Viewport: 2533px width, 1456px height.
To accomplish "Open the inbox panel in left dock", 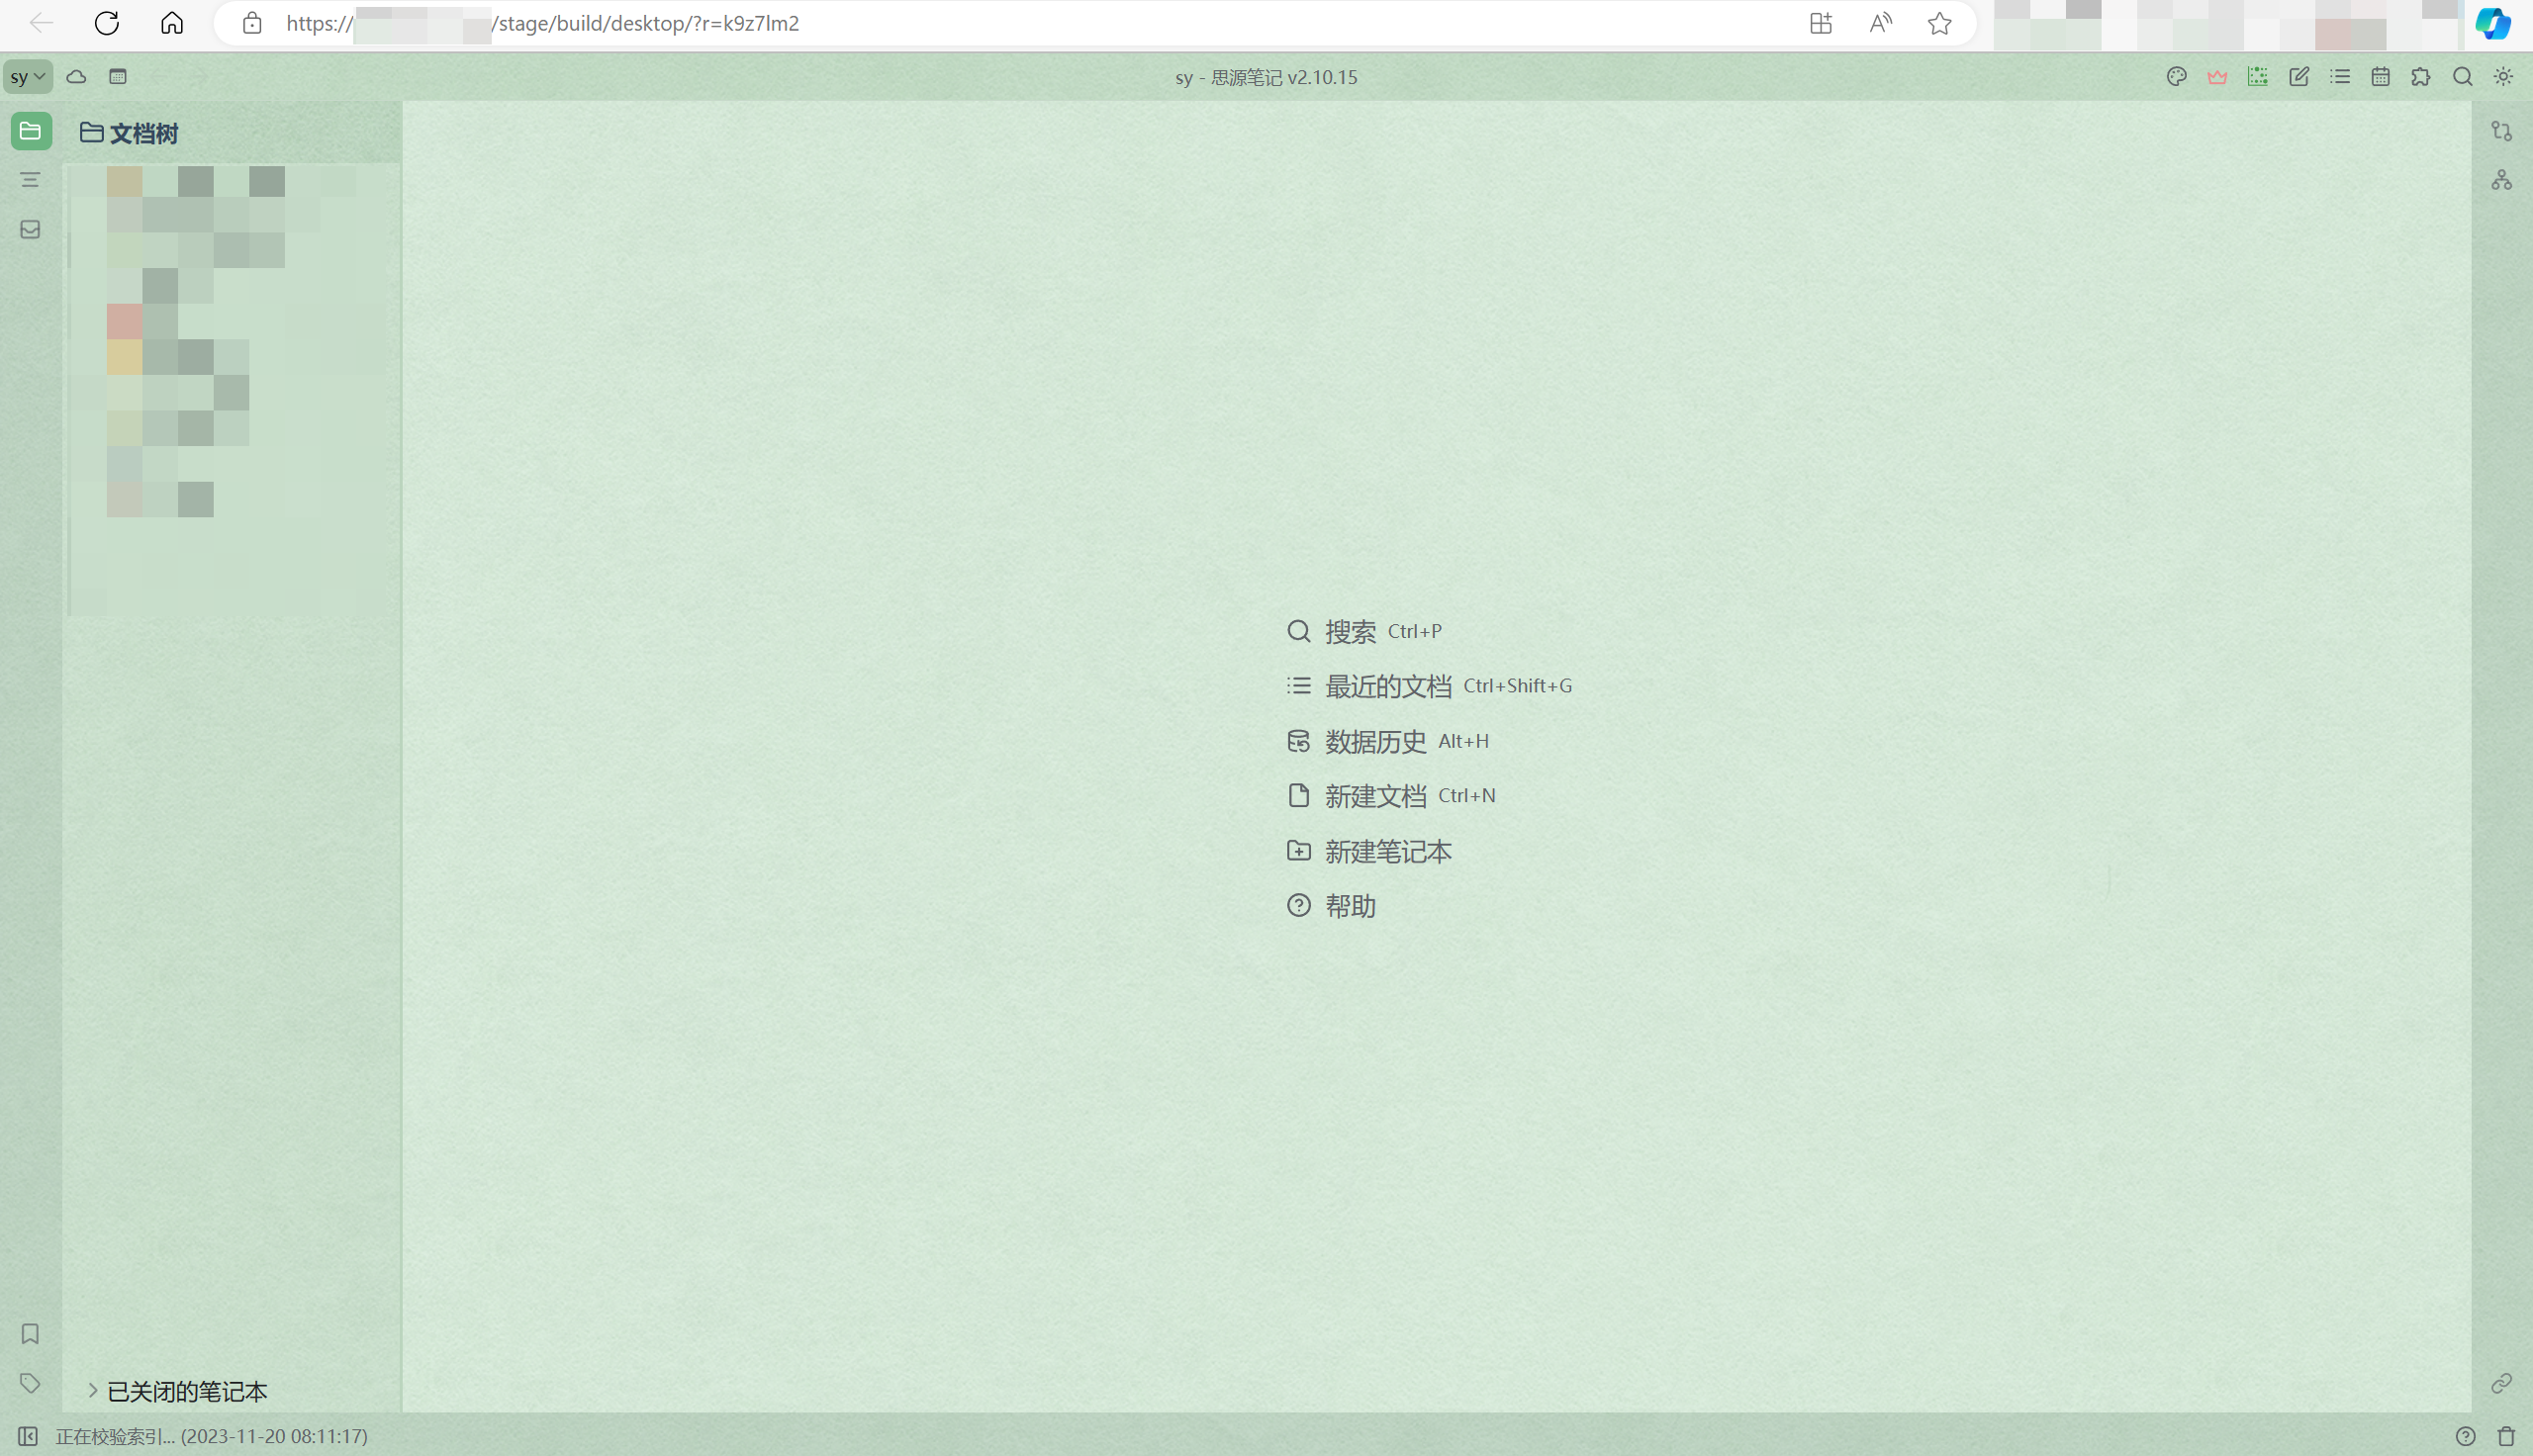I will pos(30,230).
